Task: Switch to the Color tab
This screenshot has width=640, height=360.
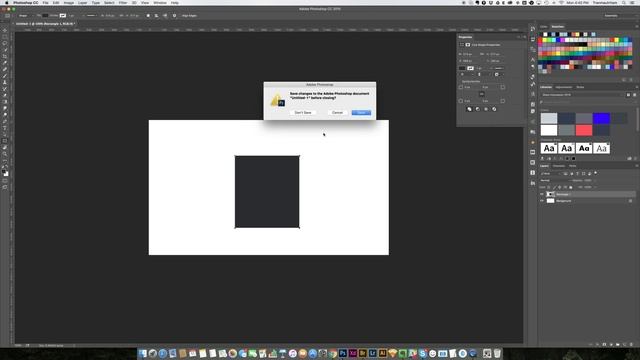Action: point(544,27)
